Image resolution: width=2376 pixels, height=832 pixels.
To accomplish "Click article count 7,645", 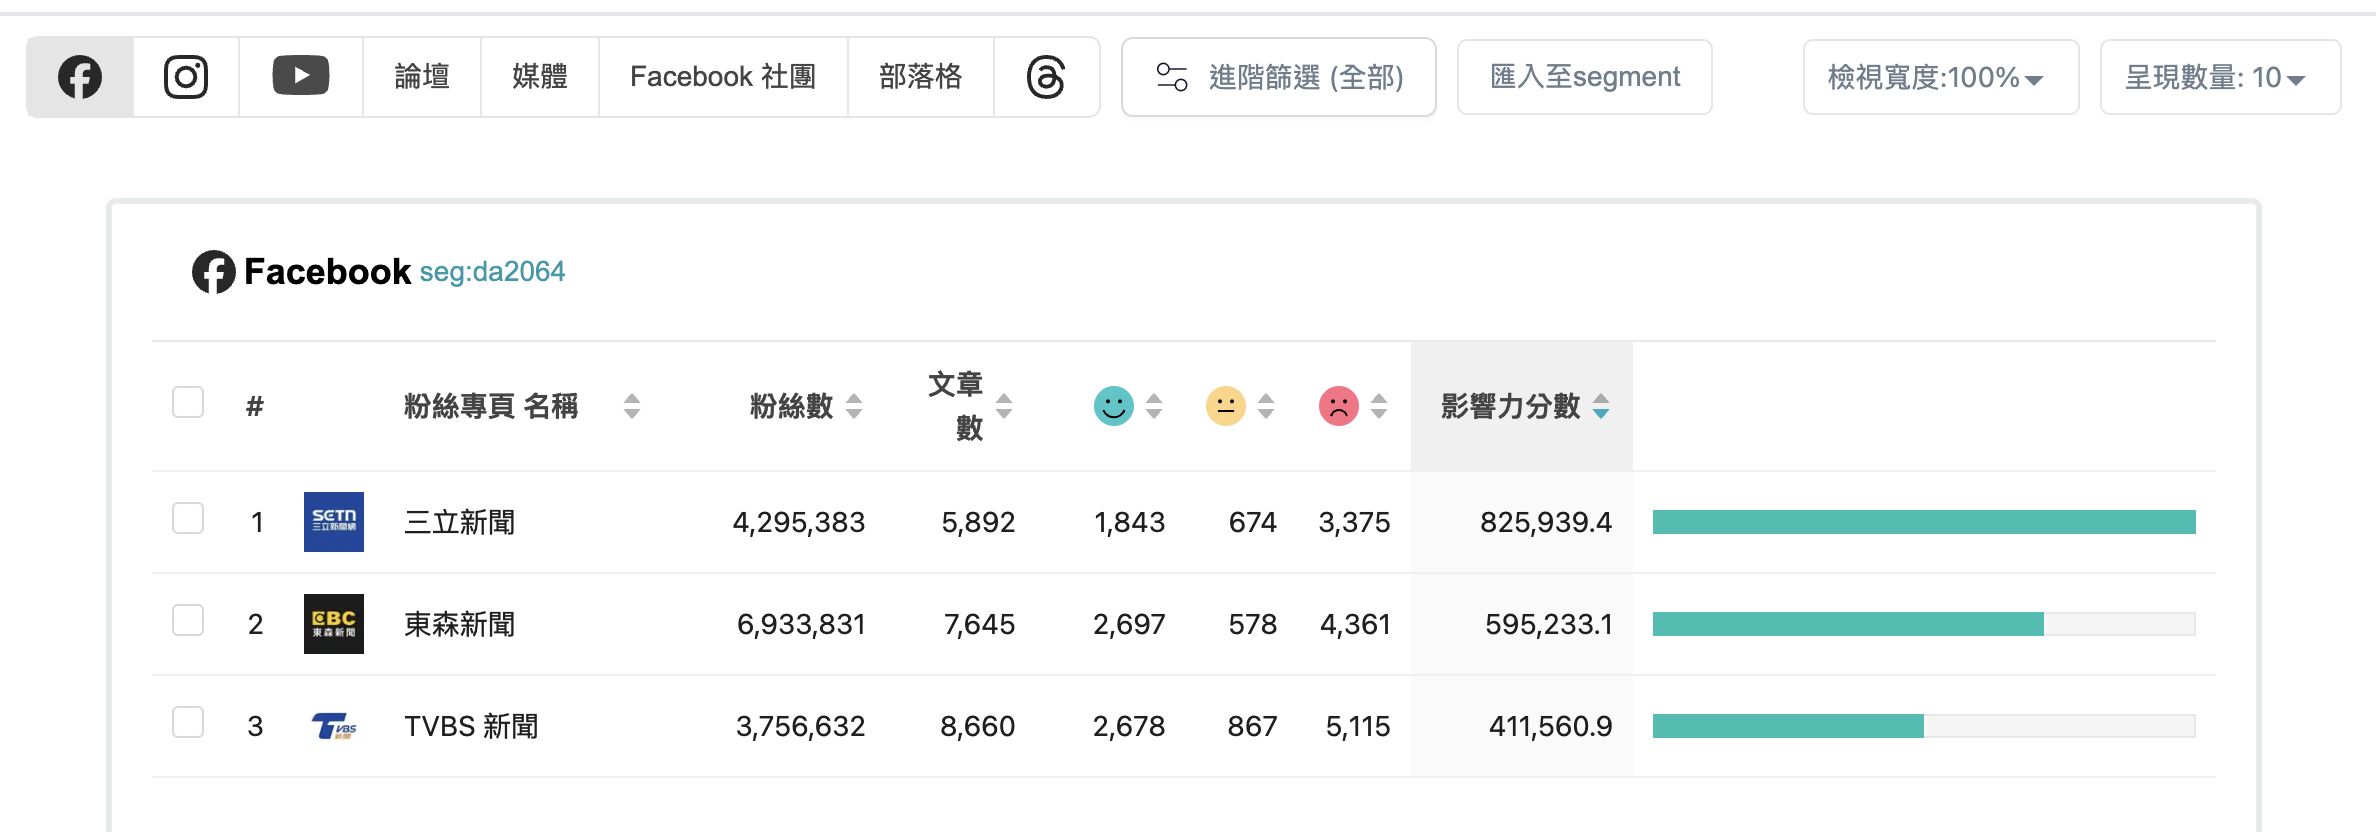I will pos(980,624).
